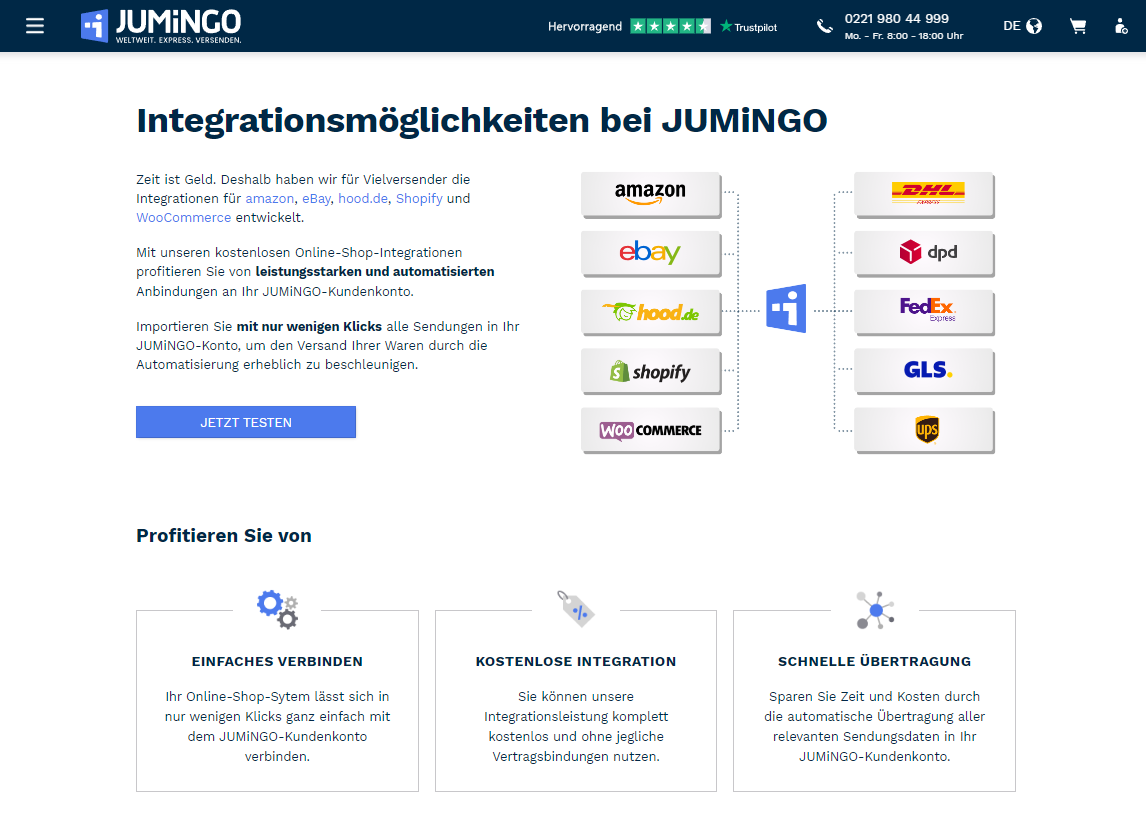Click the globe language icon
Screen dimensions: 1146x829
coord(1034,26)
